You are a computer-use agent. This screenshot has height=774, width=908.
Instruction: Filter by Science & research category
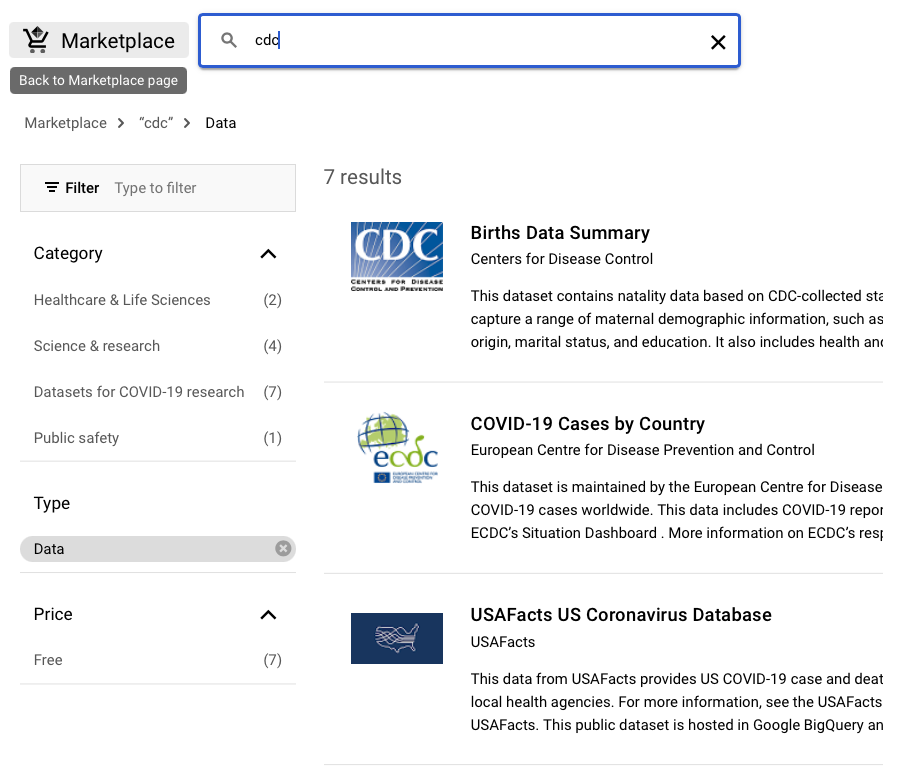click(x=158, y=346)
